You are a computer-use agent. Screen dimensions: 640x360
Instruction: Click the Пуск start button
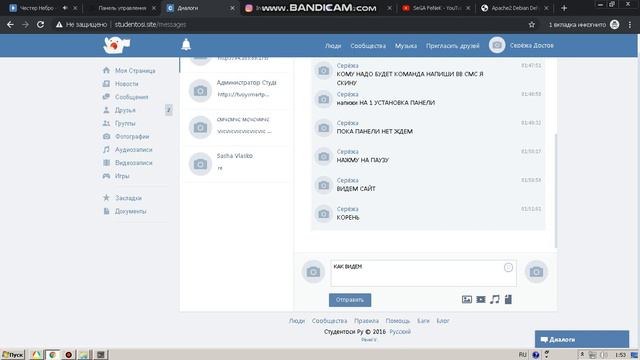13,355
